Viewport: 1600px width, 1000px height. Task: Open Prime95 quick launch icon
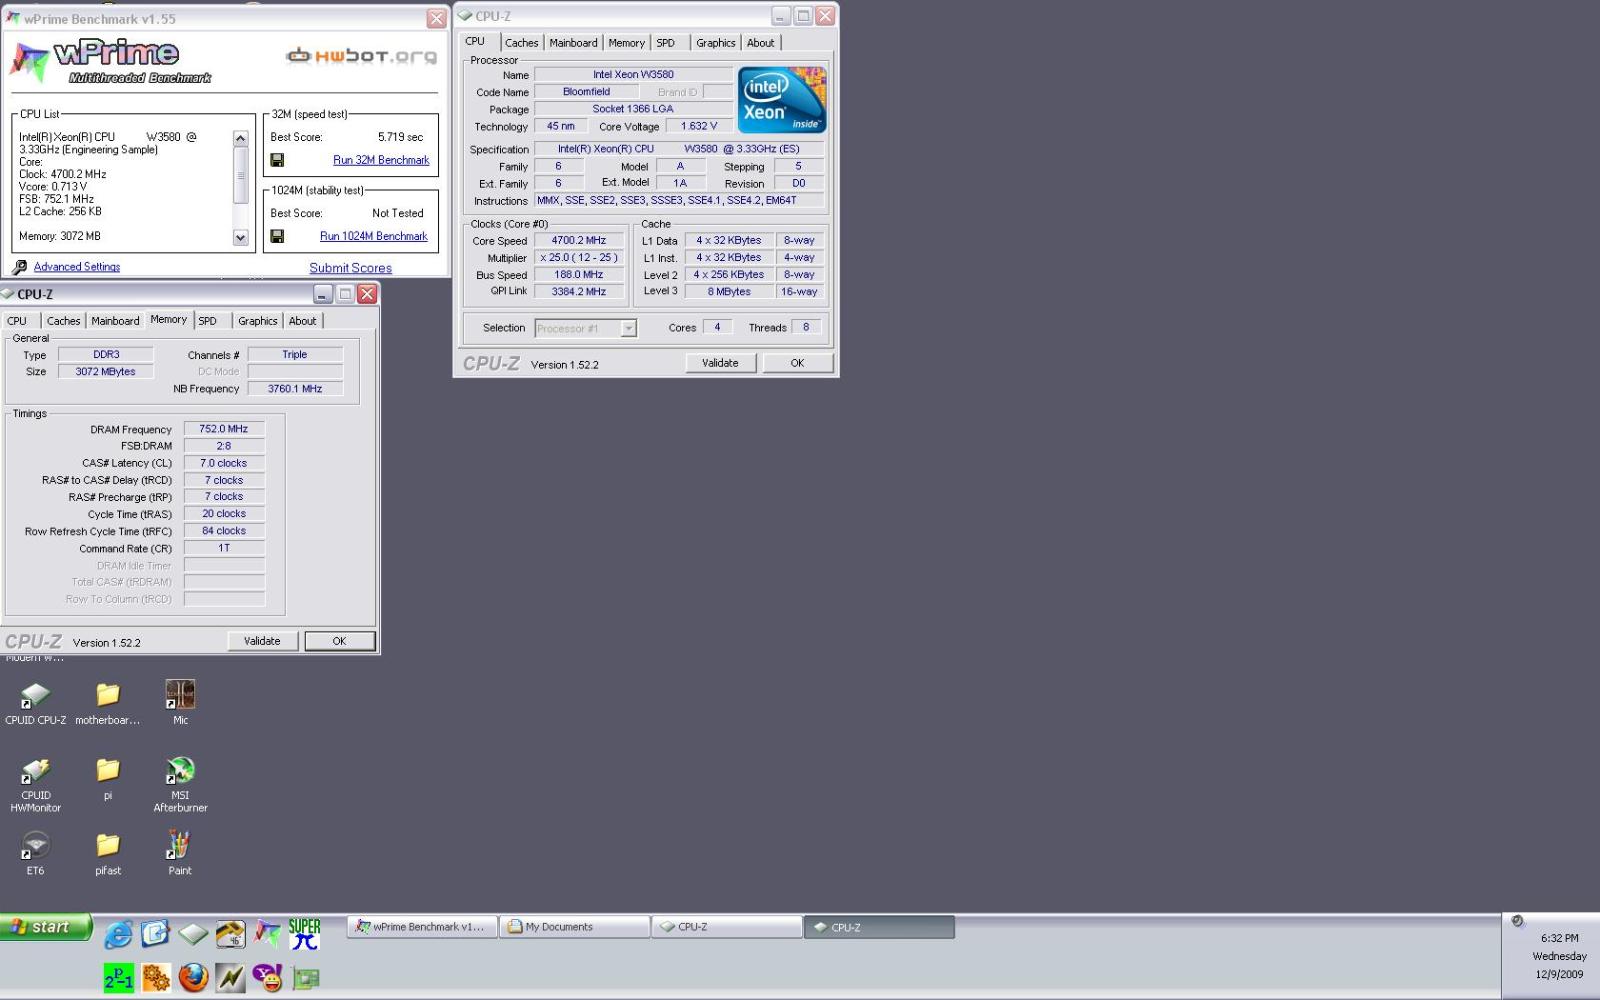[118, 978]
